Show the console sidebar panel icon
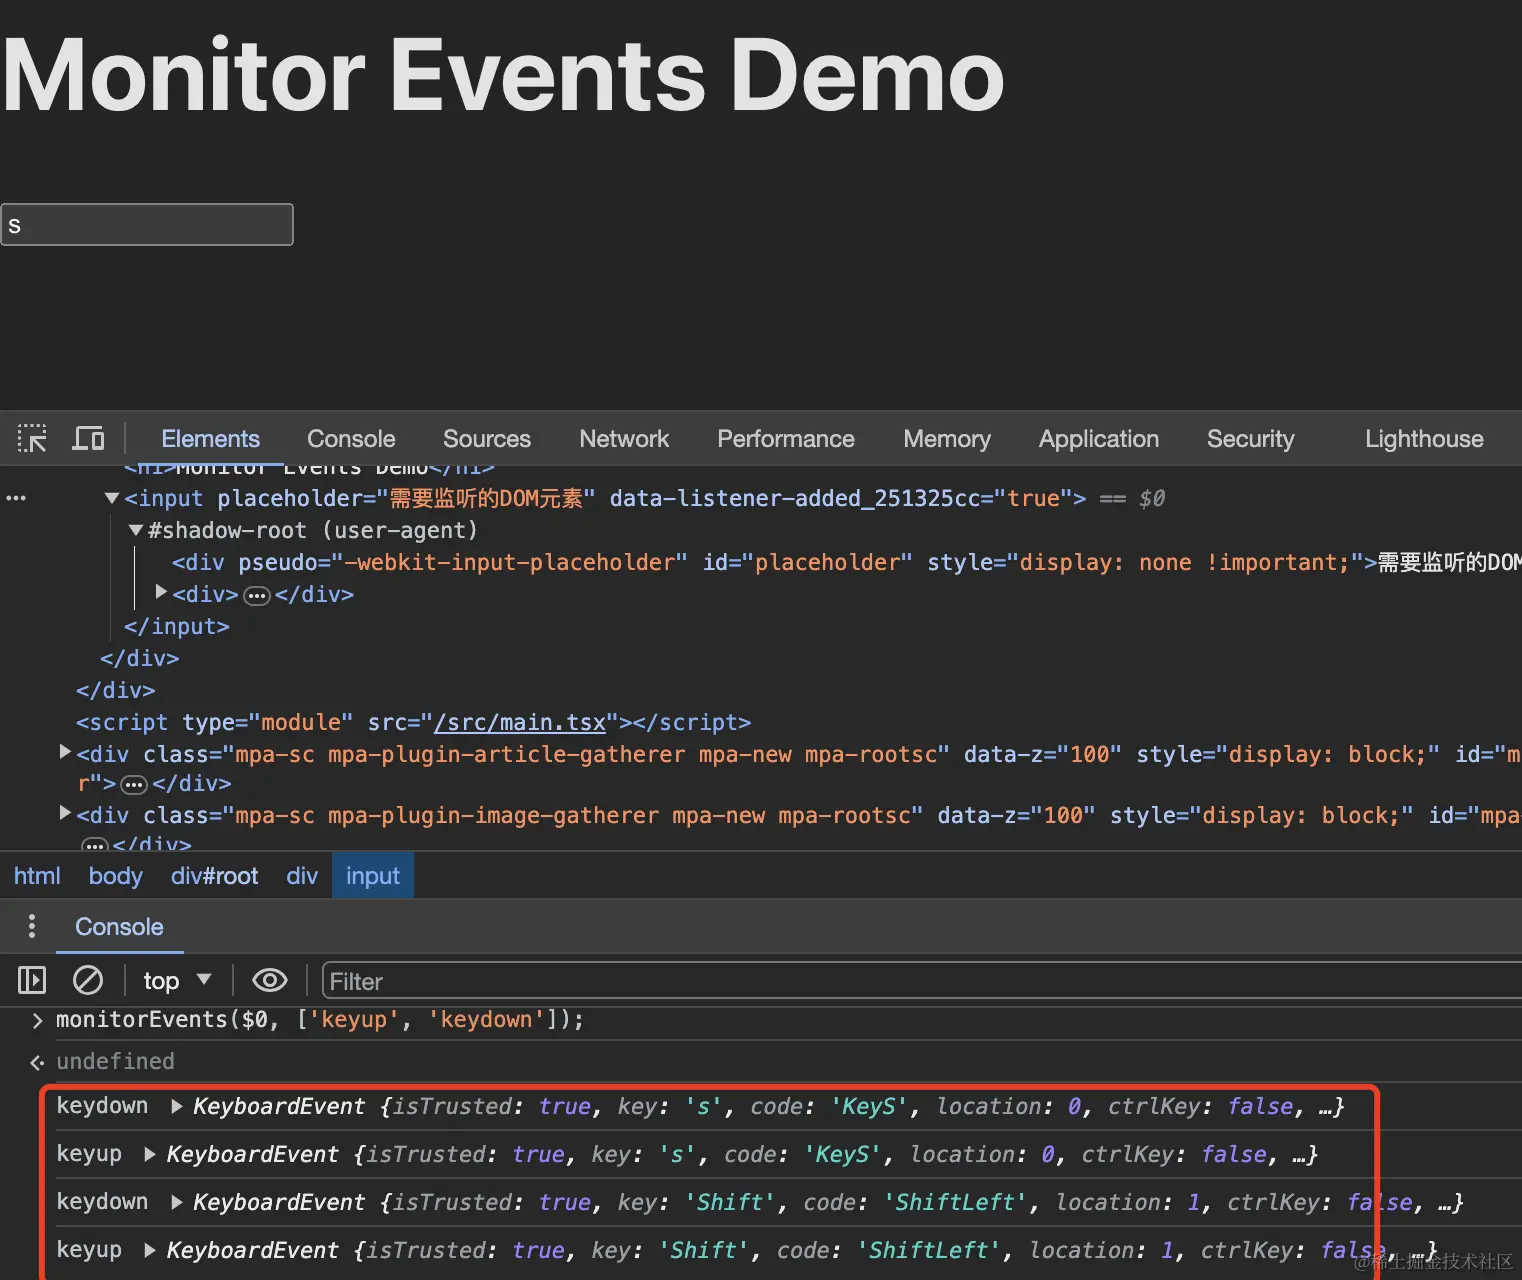The height and width of the screenshot is (1280, 1522). [32, 980]
